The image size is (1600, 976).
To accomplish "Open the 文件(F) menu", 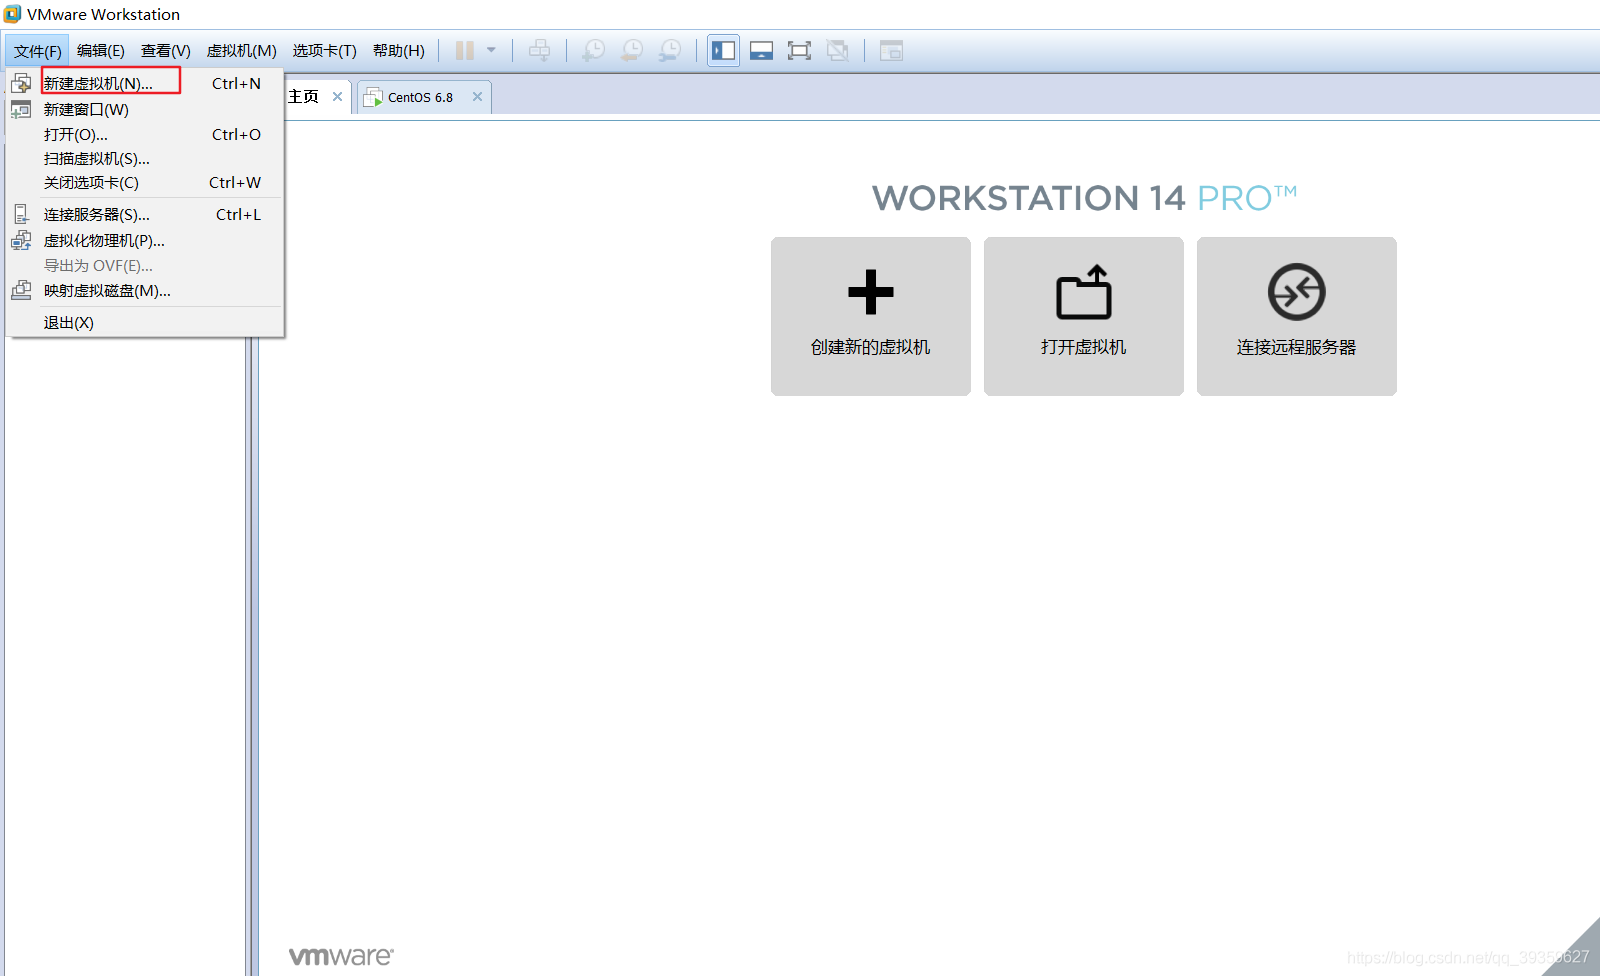I will (x=37, y=51).
